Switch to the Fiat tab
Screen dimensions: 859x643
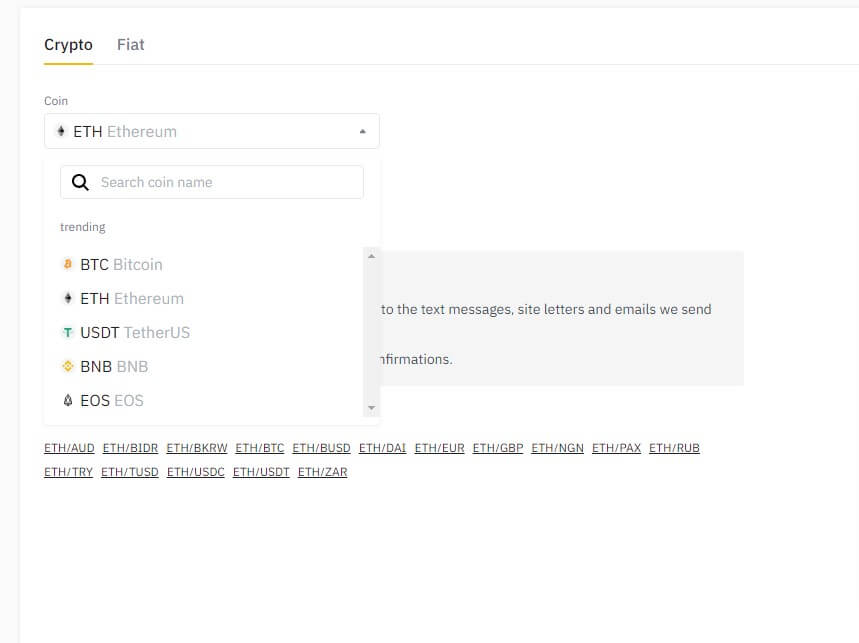click(131, 45)
